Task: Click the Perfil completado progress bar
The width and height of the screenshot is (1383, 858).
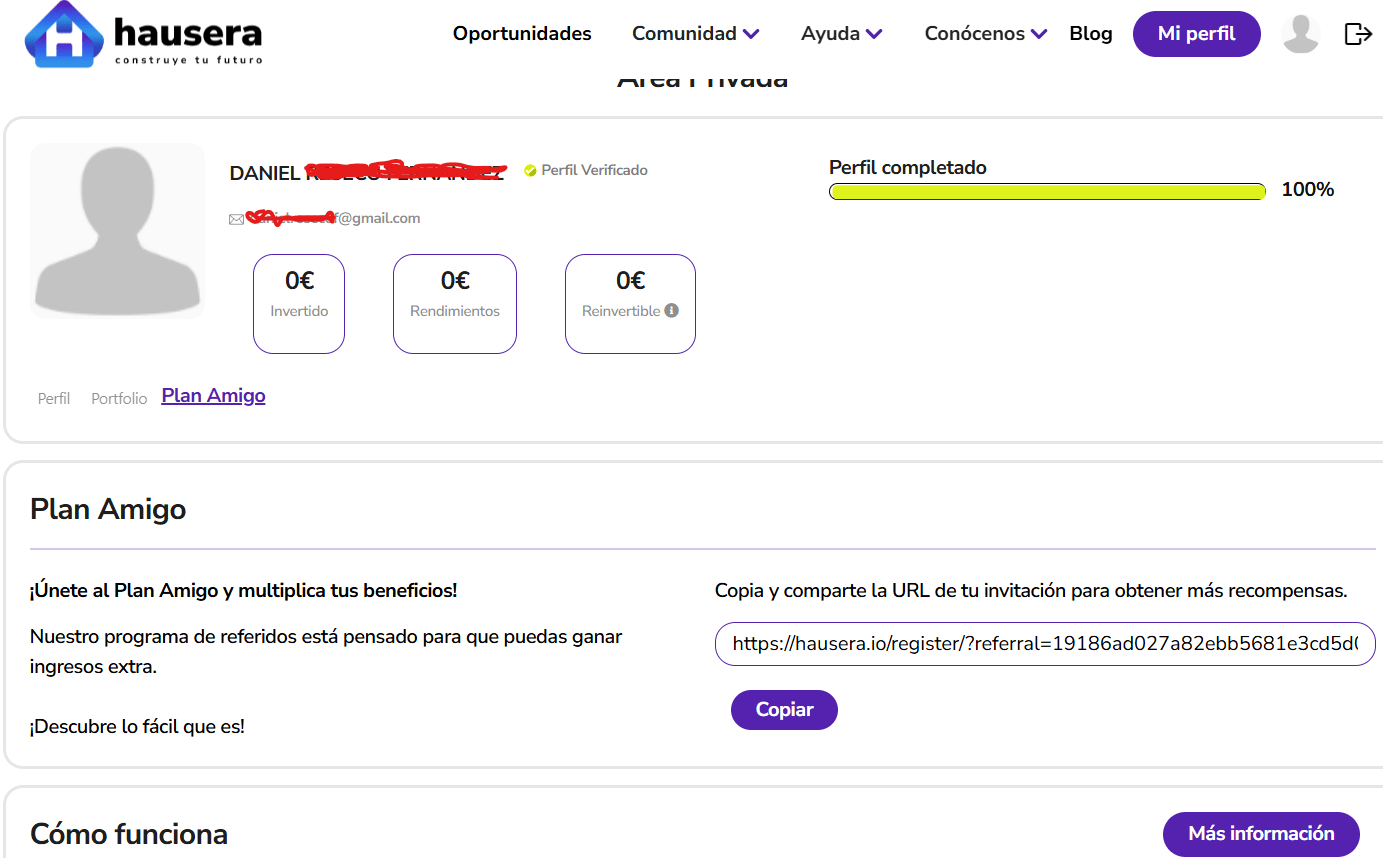Action: pos(1048,191)
